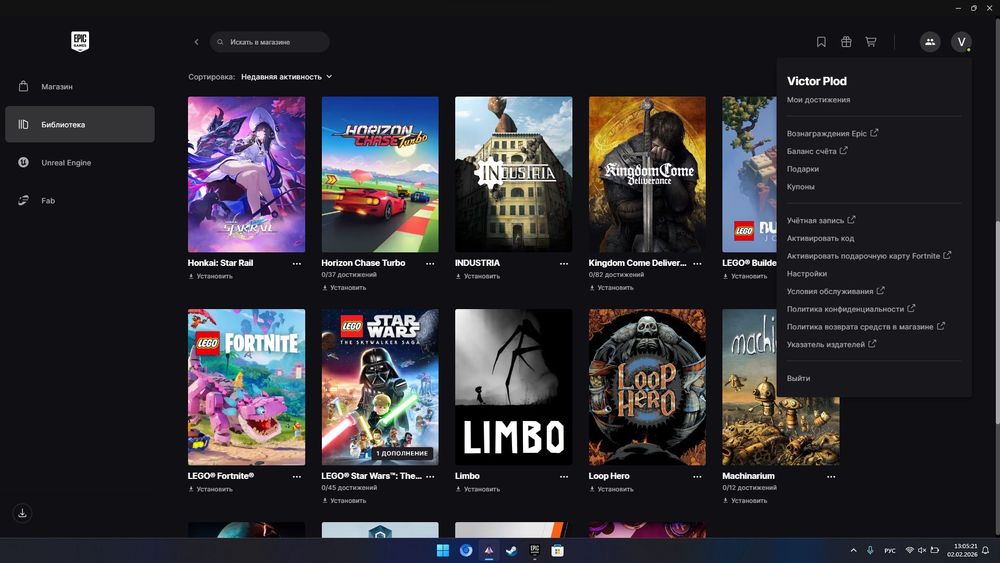Open the shopping cart icon
This screenshot has height=563, width=1000.
[x=871, y=42]
